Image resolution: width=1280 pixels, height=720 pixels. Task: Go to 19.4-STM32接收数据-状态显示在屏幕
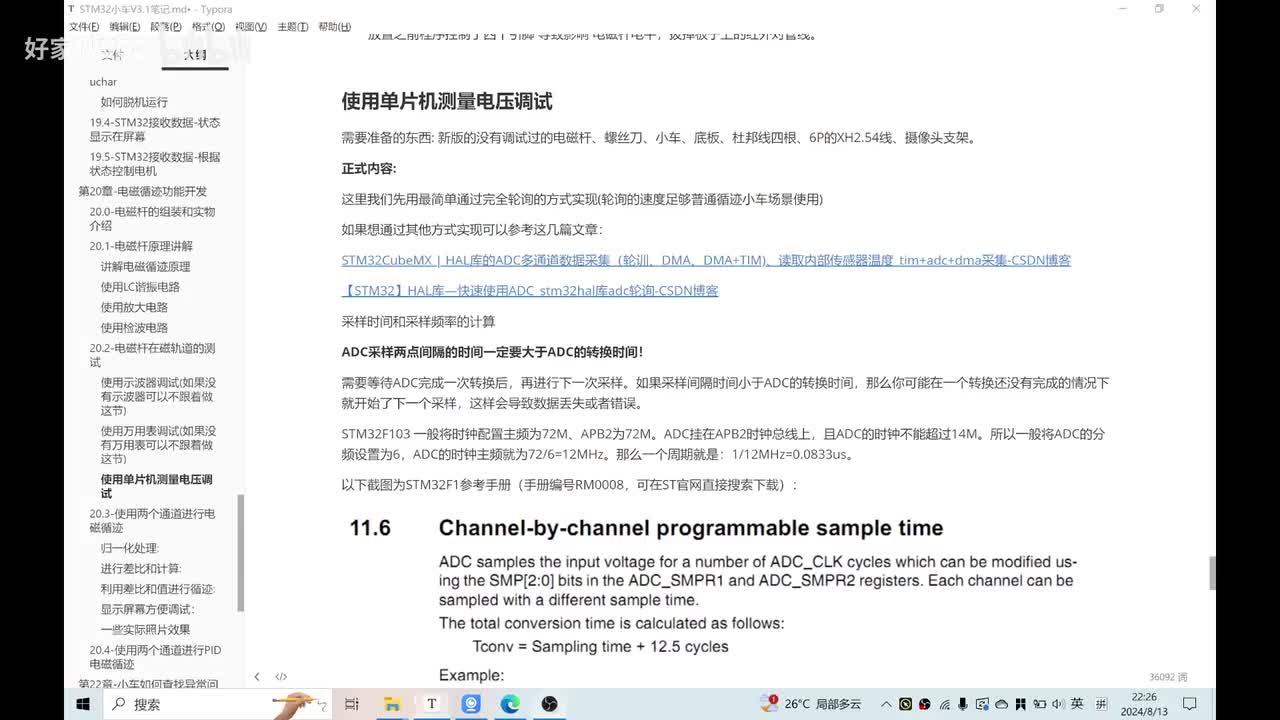click(x=155, y=129)
